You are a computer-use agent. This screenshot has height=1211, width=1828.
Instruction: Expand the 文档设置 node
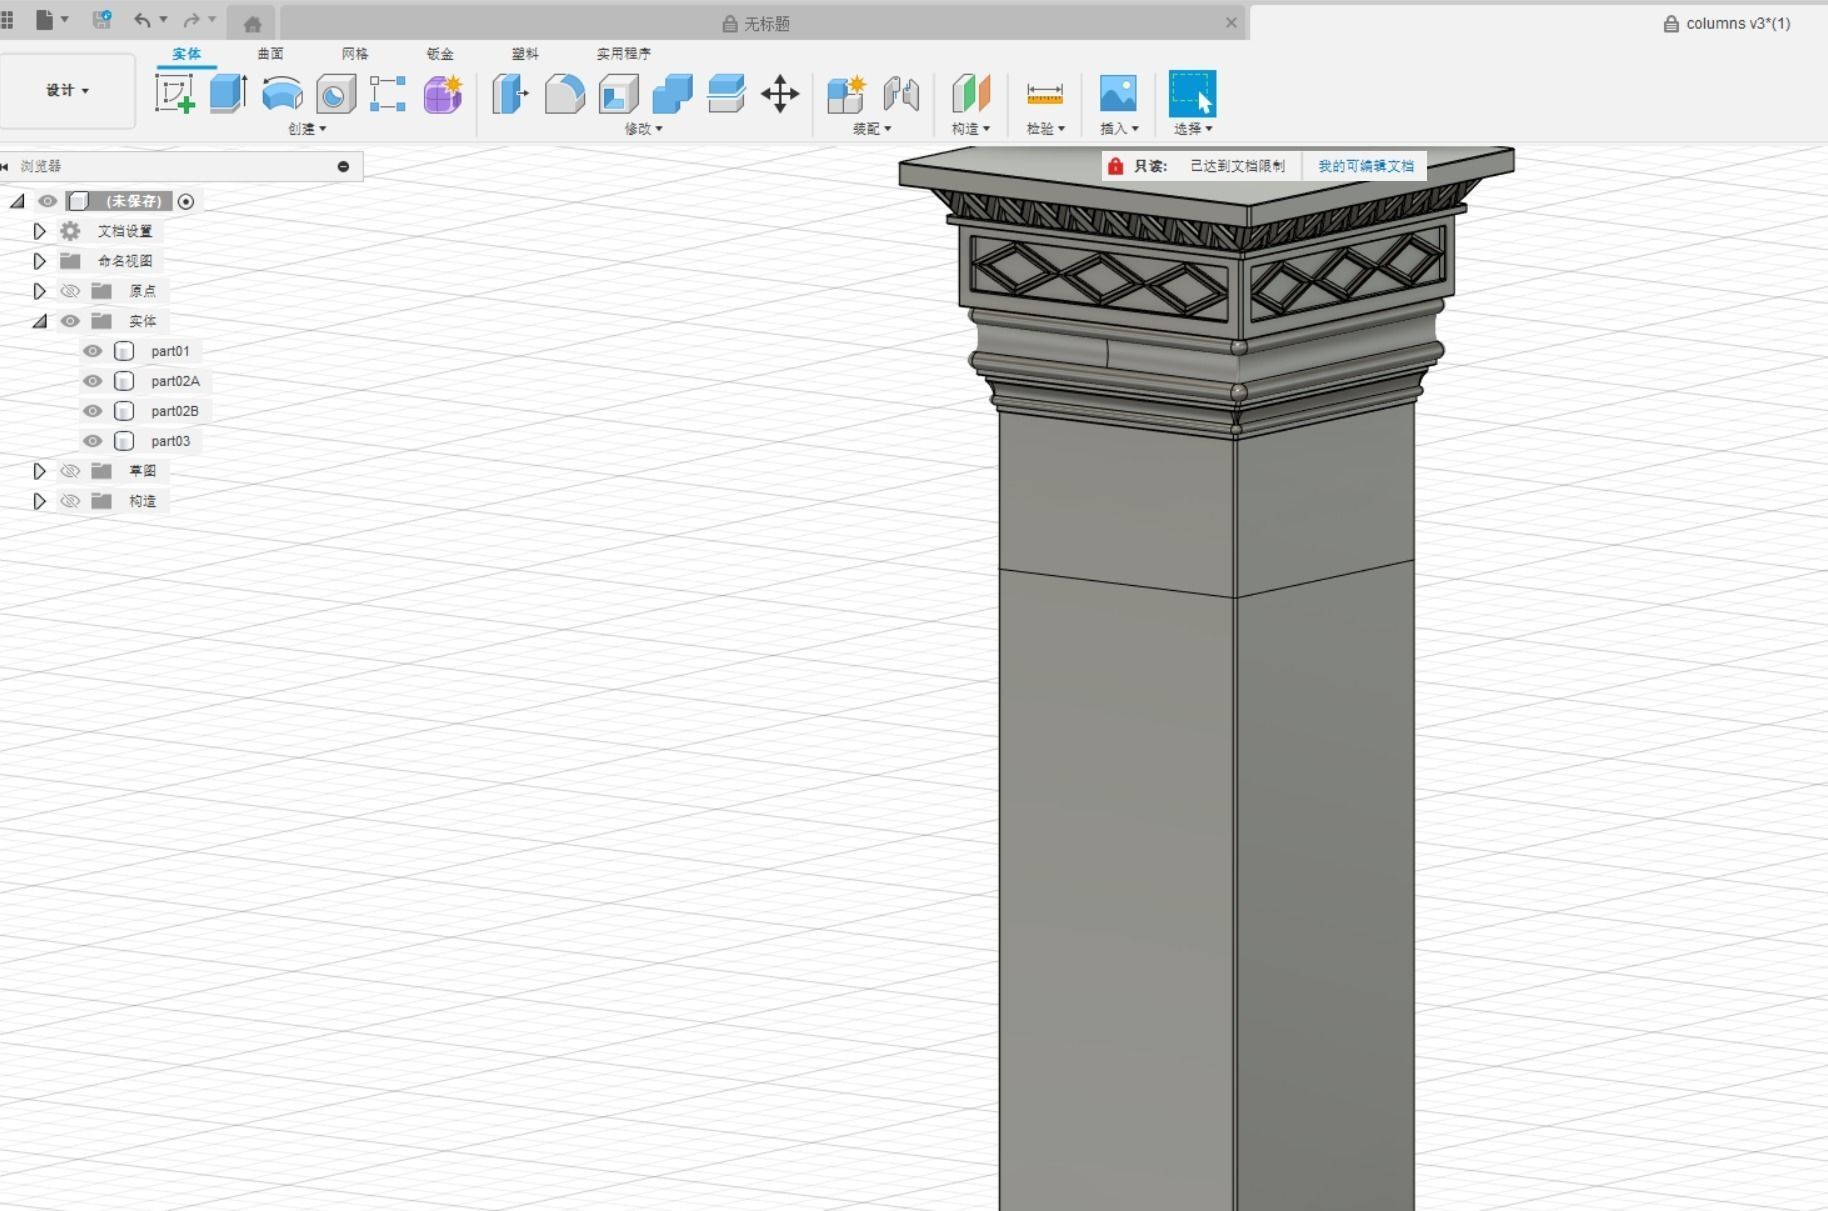coord(39,231)
